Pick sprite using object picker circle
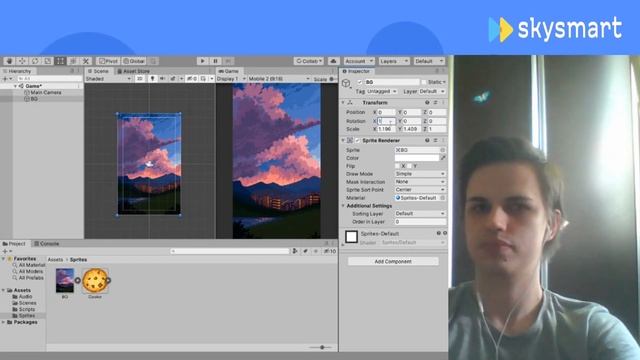 [x=442, y=150]
